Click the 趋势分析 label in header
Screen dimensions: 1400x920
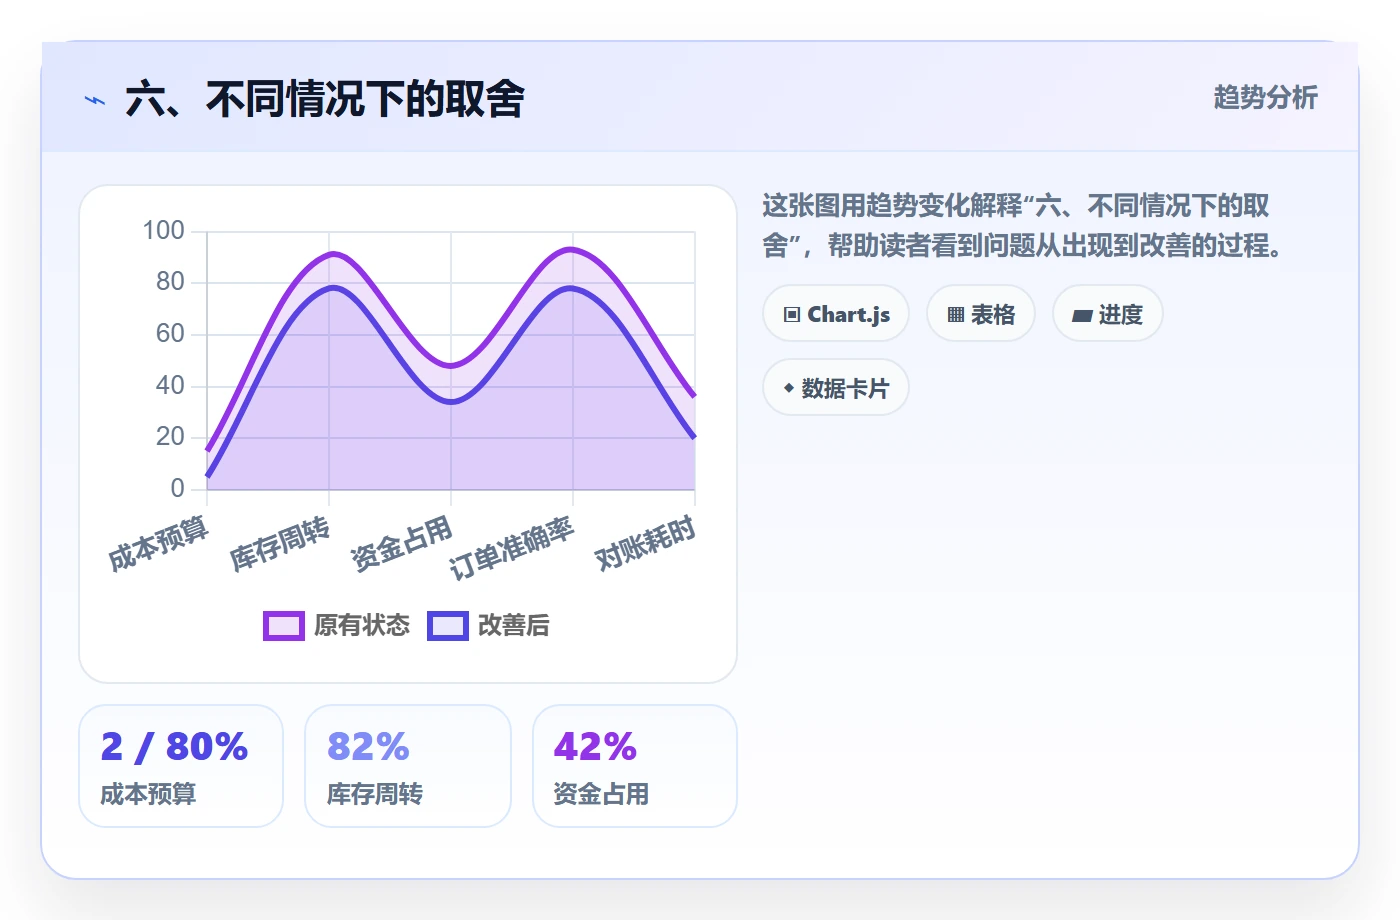[1266, 98]
